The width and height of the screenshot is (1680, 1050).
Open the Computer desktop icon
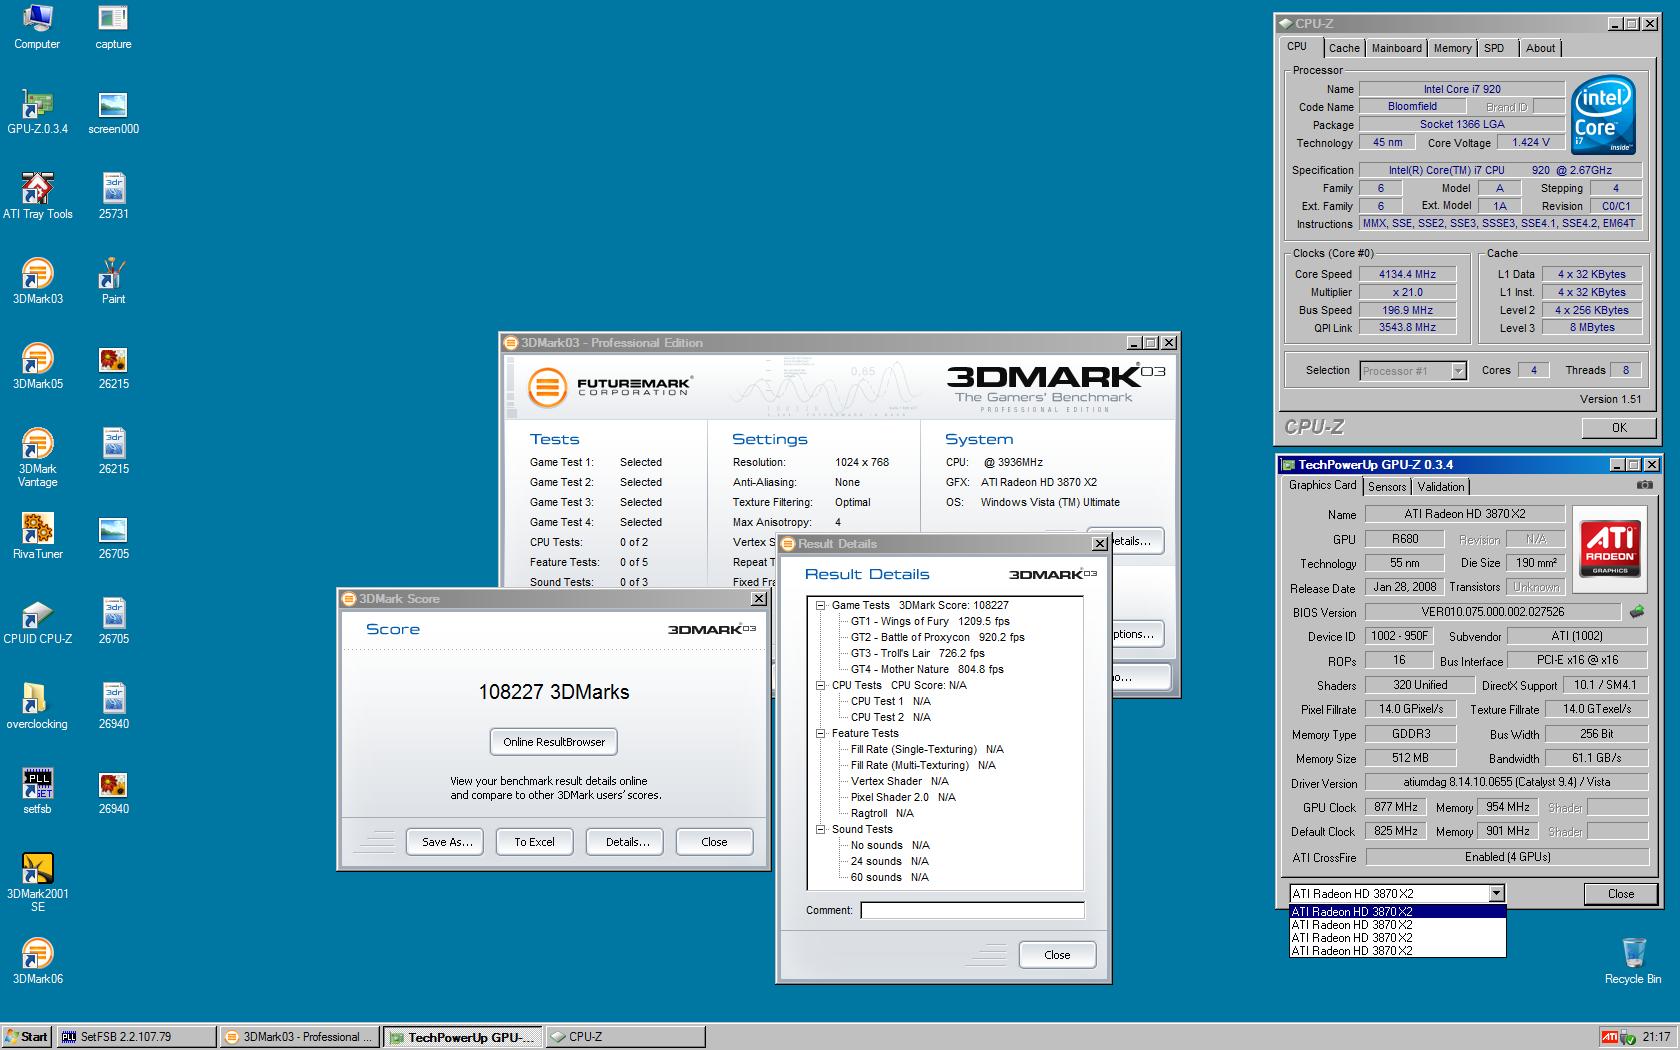pos(37,26)
